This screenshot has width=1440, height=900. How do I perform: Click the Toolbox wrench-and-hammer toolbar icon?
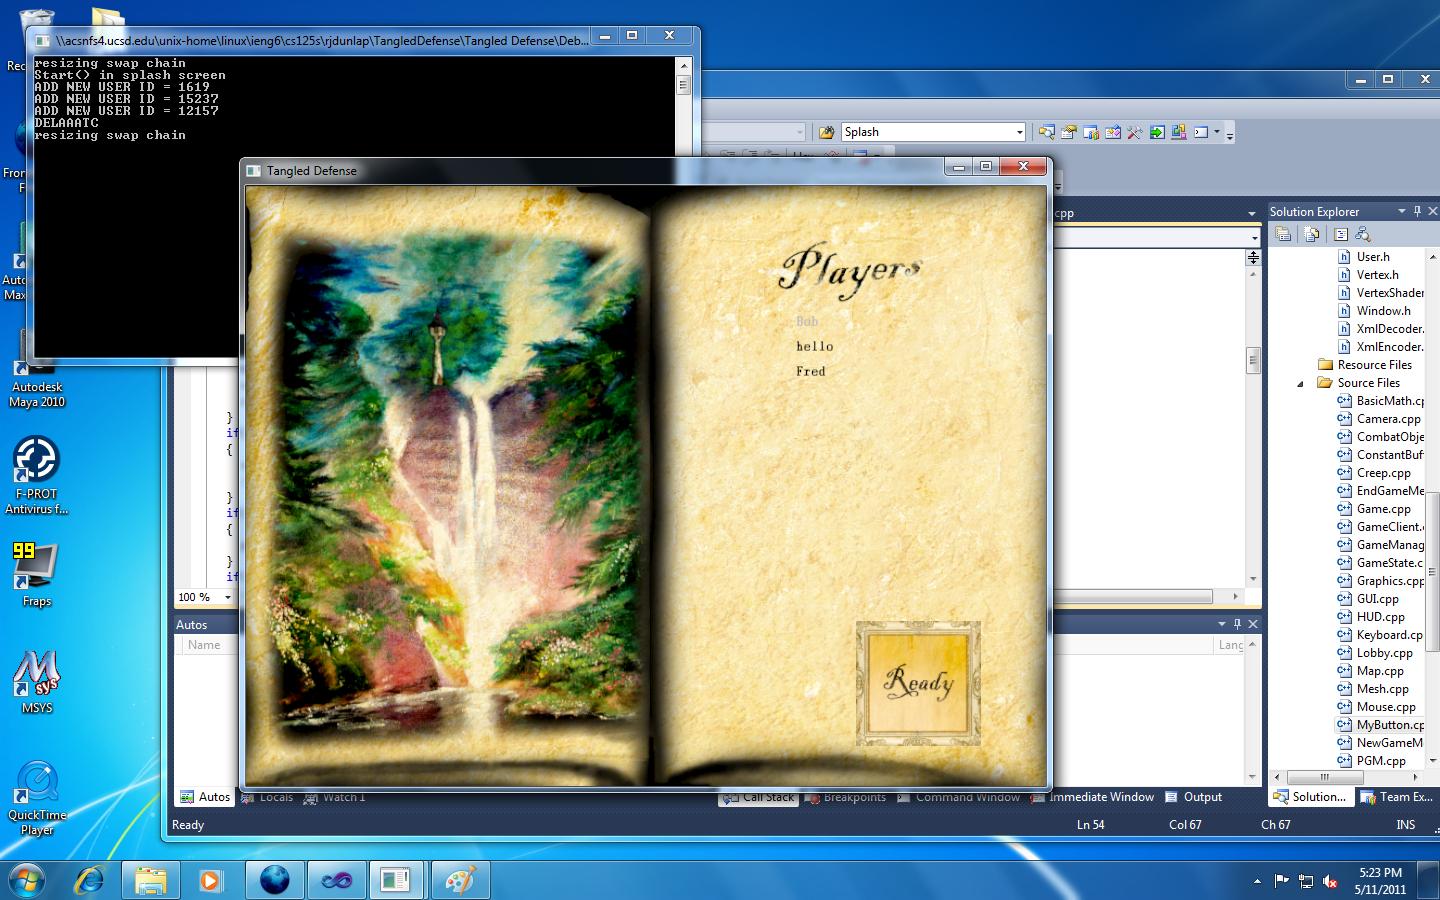[1135, 132]
